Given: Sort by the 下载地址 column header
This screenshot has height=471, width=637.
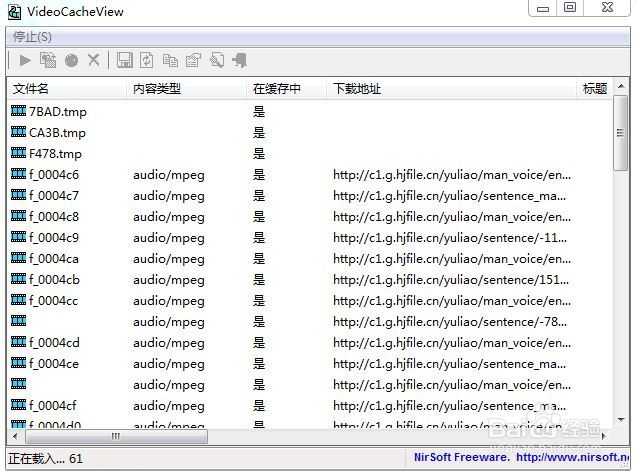Looking at the screenshot, I should (451, 88).
